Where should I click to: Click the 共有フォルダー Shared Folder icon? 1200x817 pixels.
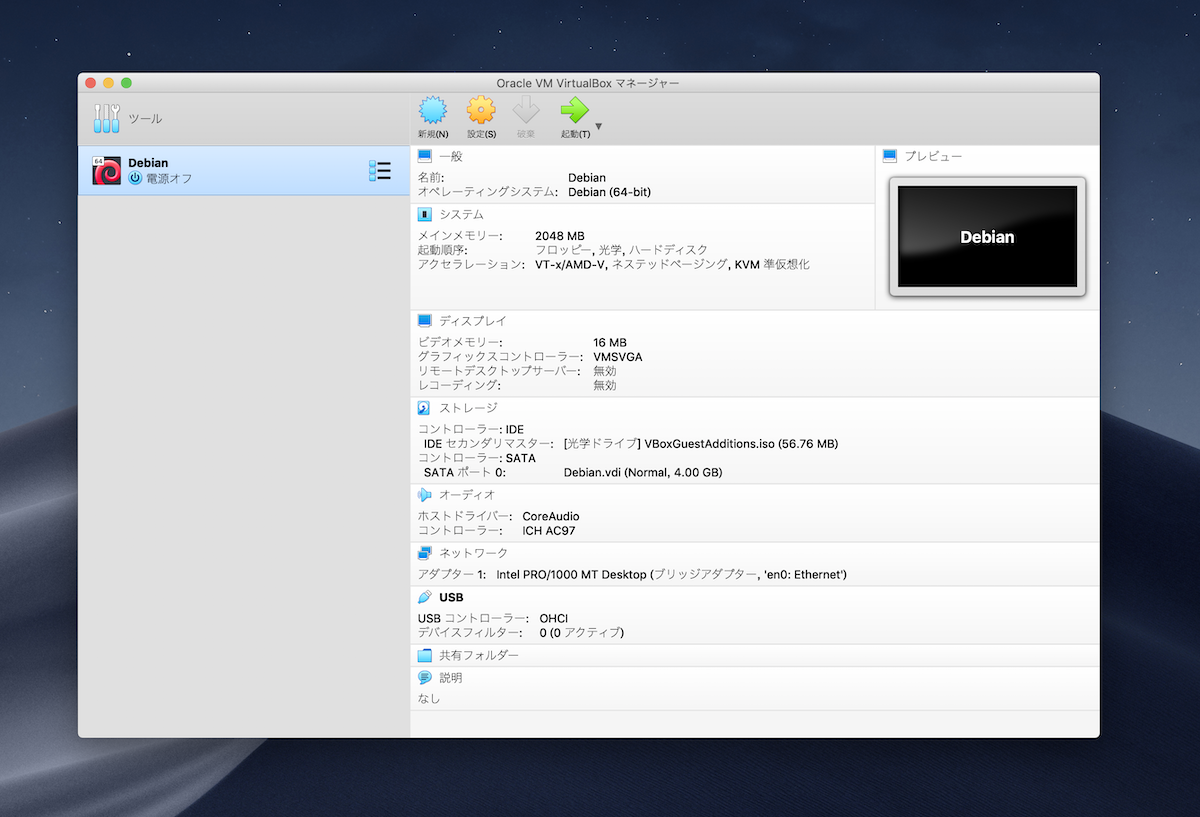pos(425,655)
